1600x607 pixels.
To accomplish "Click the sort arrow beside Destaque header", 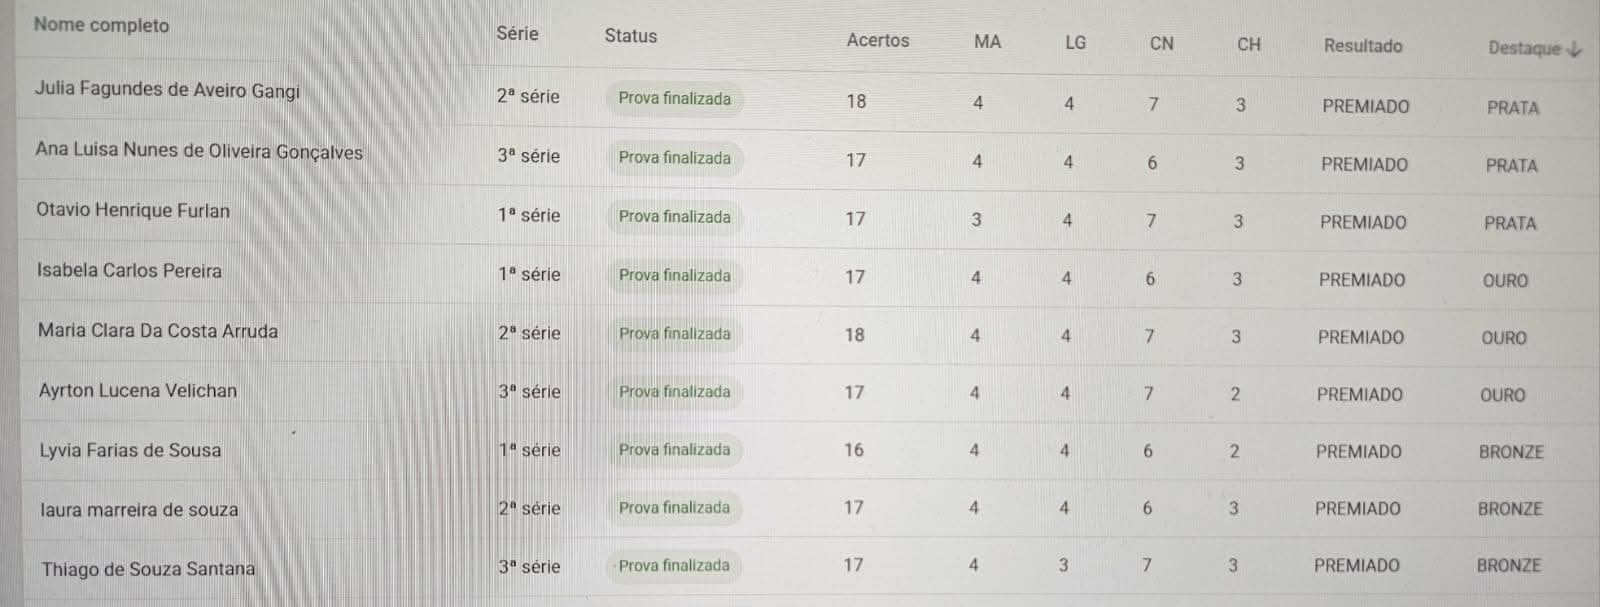I will (1576, 49).
